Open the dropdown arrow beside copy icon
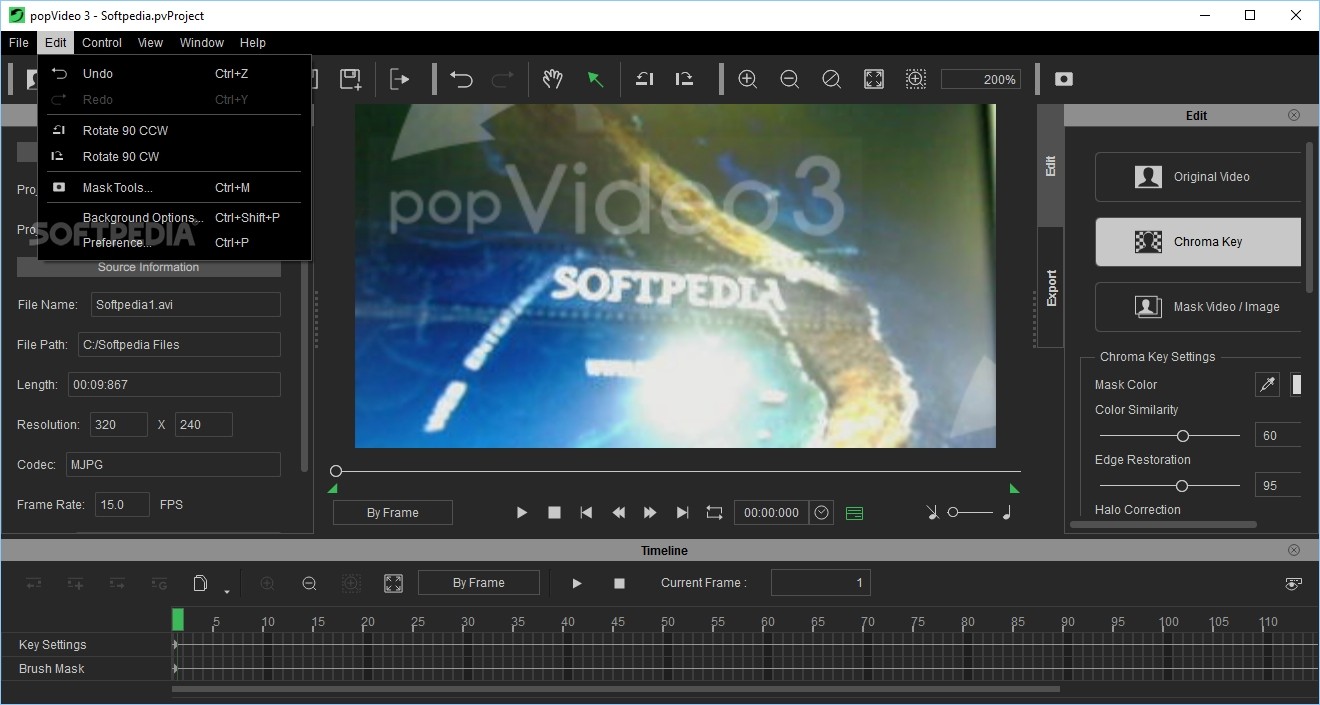This screenshot has width=1320, height=705. pos(227,591)
